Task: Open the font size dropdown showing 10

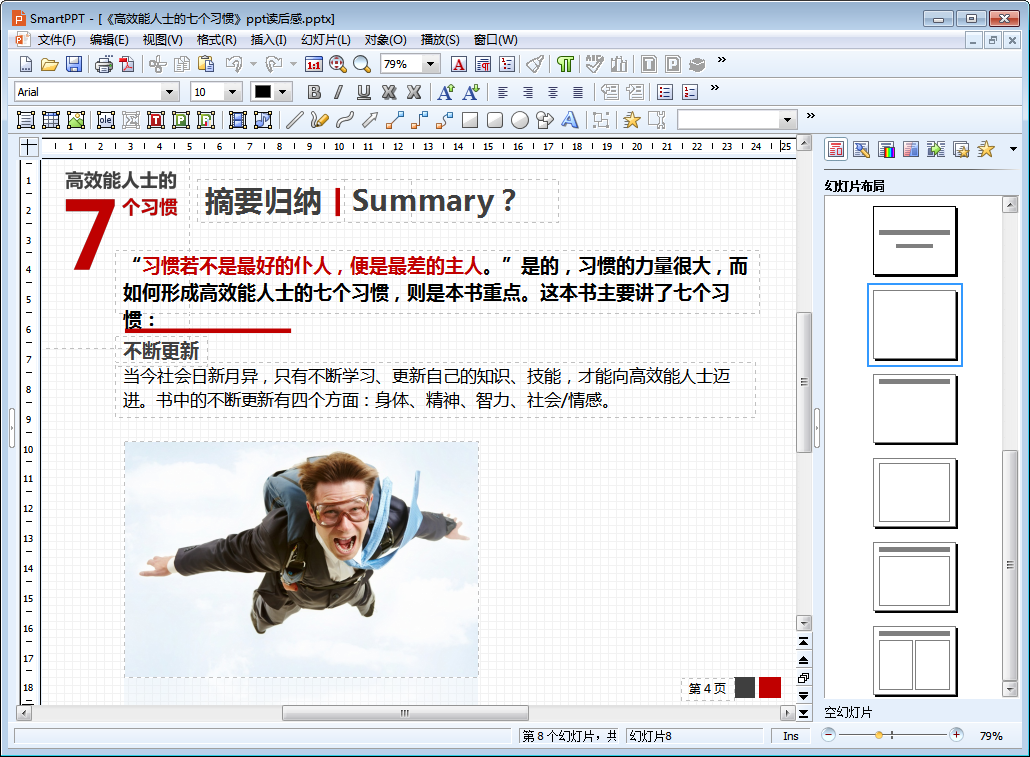Action: coord(232,92)
